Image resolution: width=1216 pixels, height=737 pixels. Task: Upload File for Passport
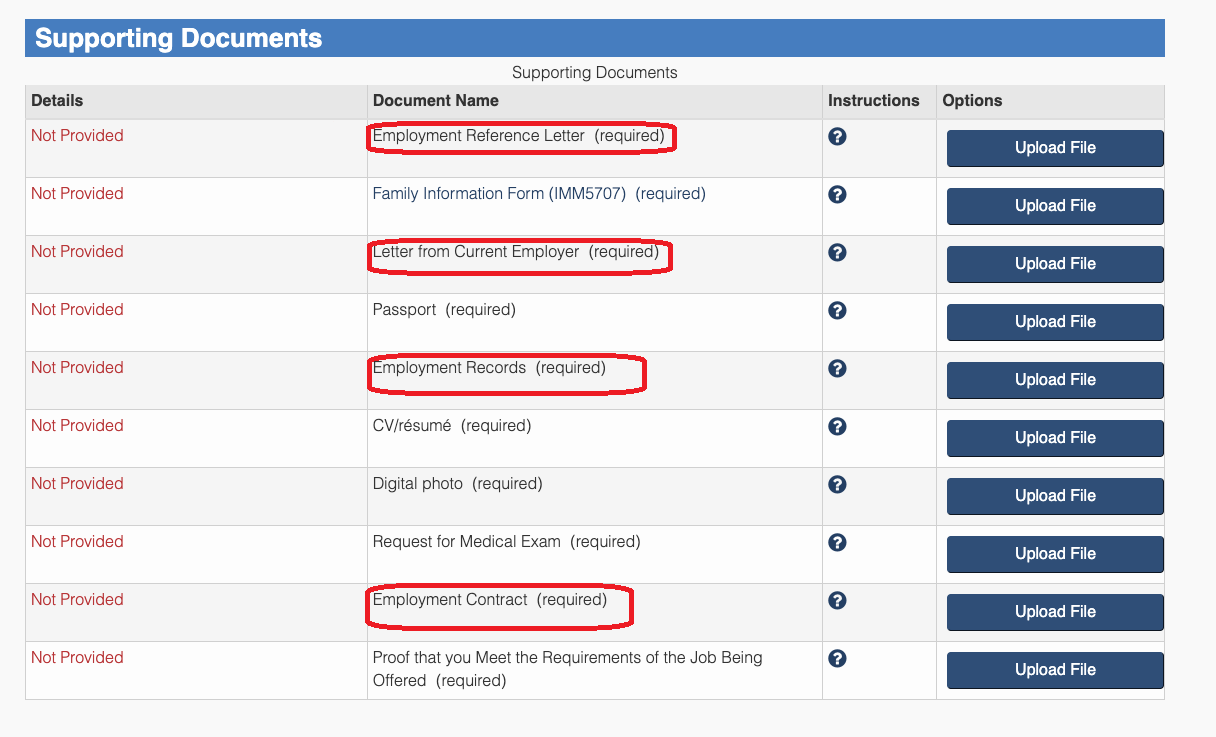coord(1055,322)
